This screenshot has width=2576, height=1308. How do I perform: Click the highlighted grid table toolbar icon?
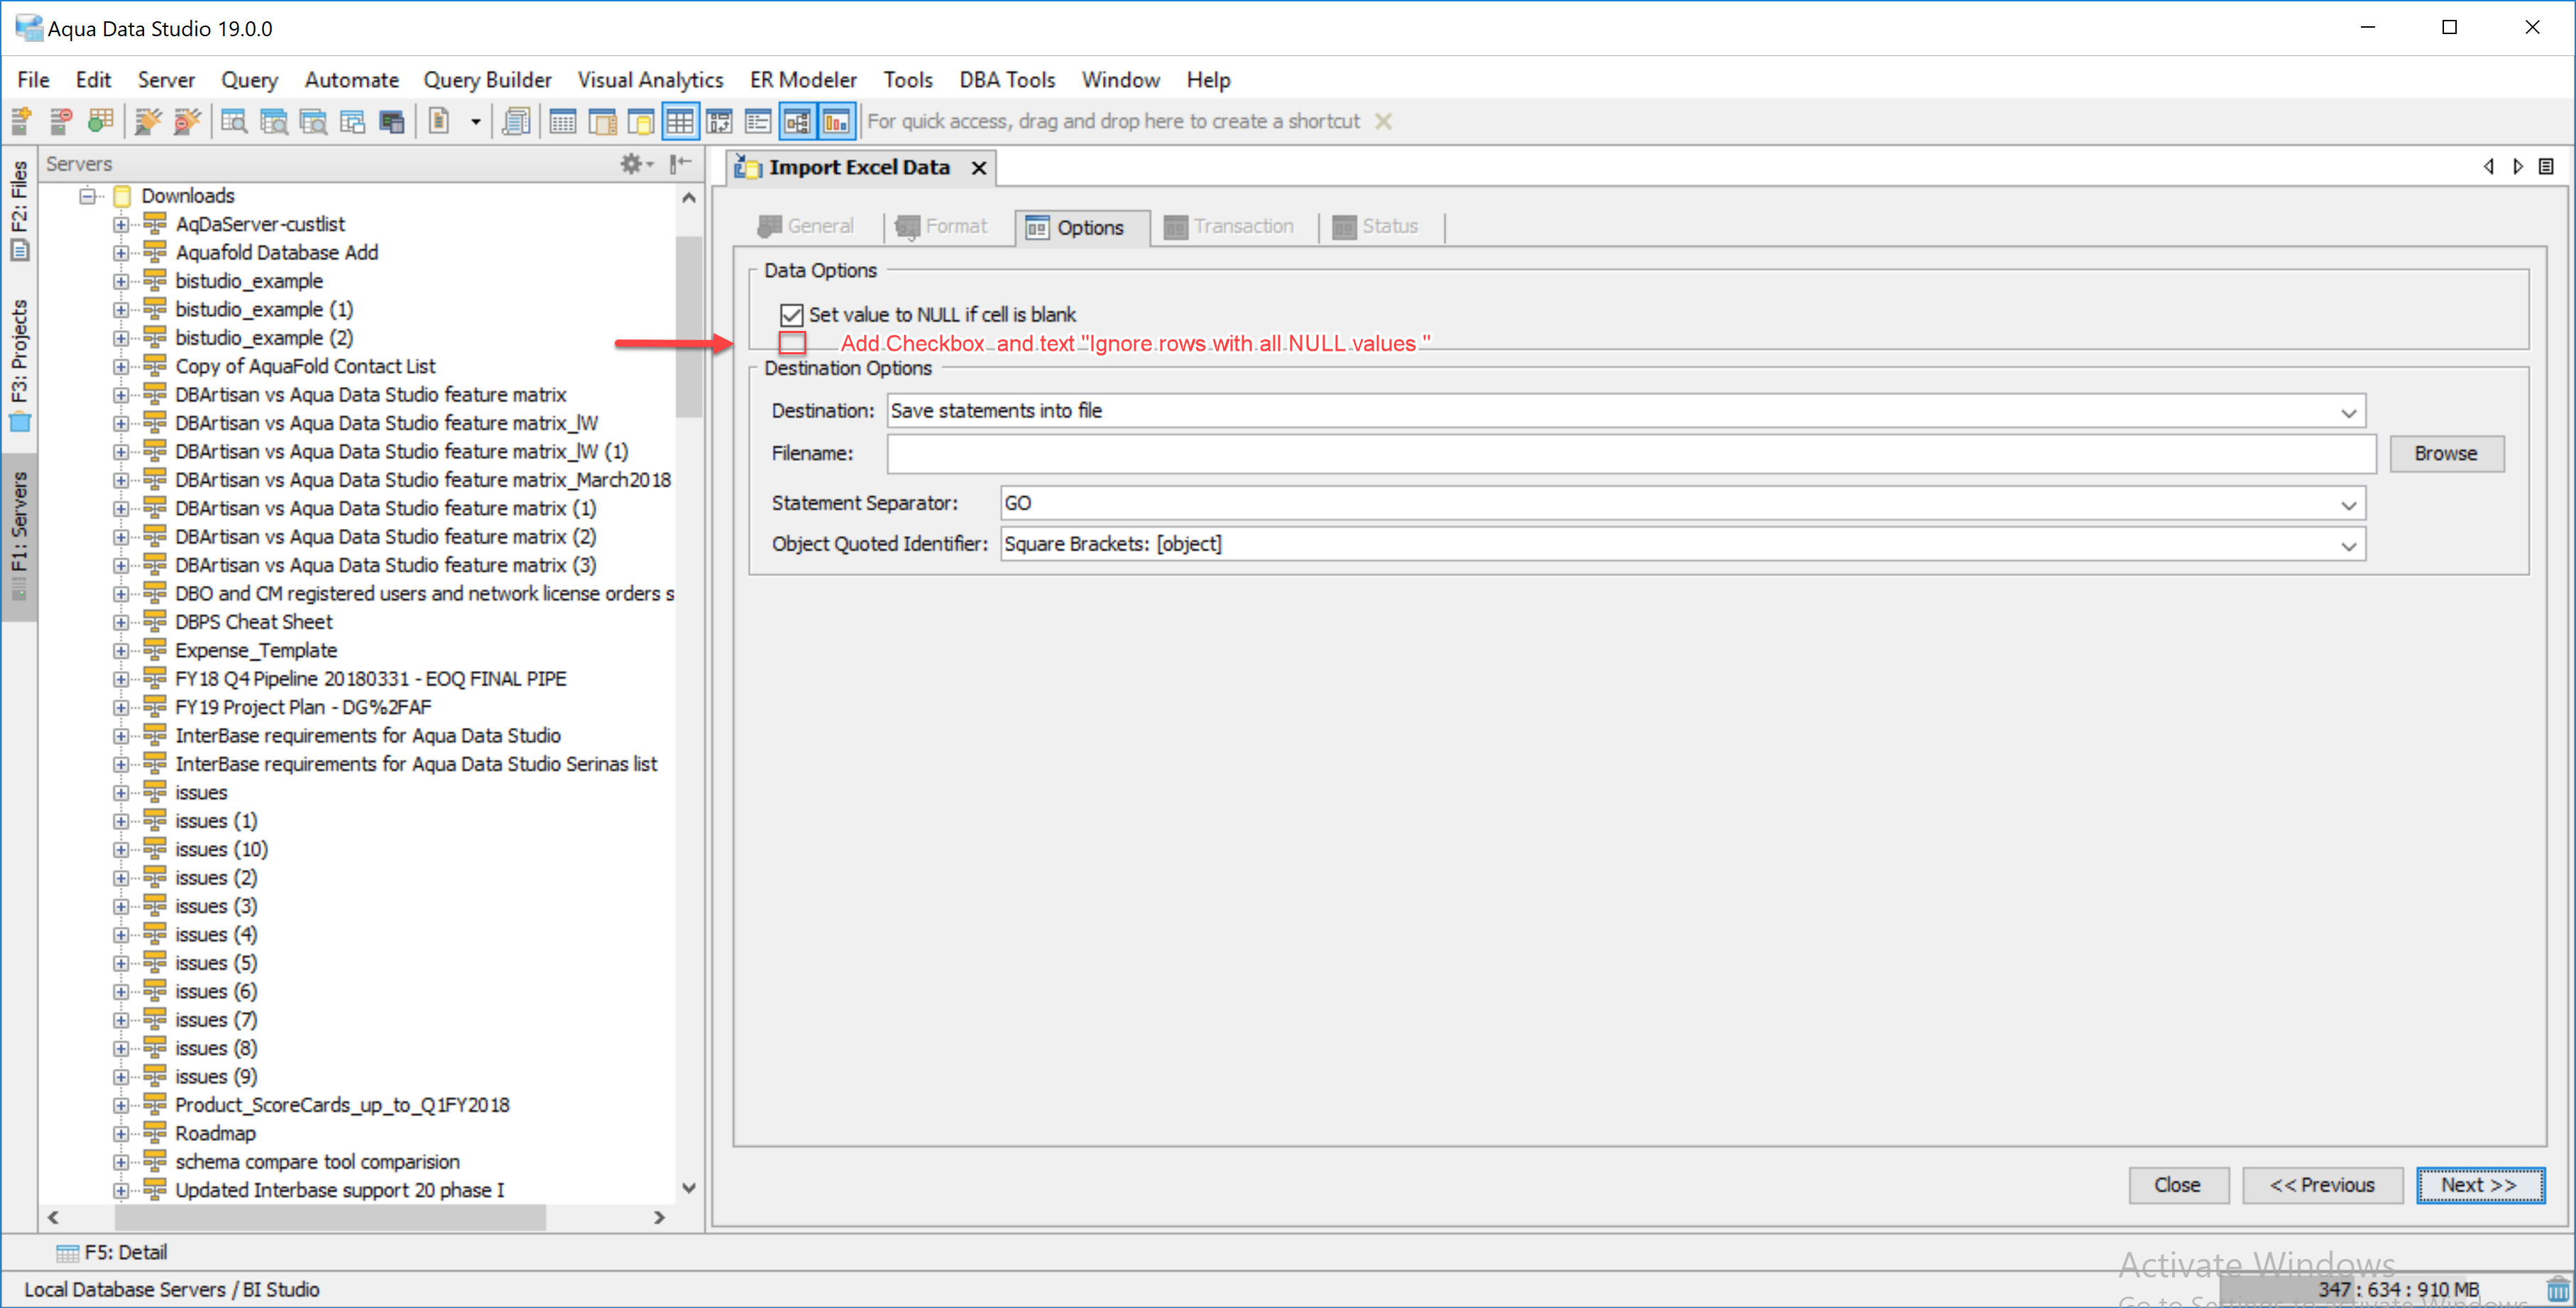click(x=680, y=122)
